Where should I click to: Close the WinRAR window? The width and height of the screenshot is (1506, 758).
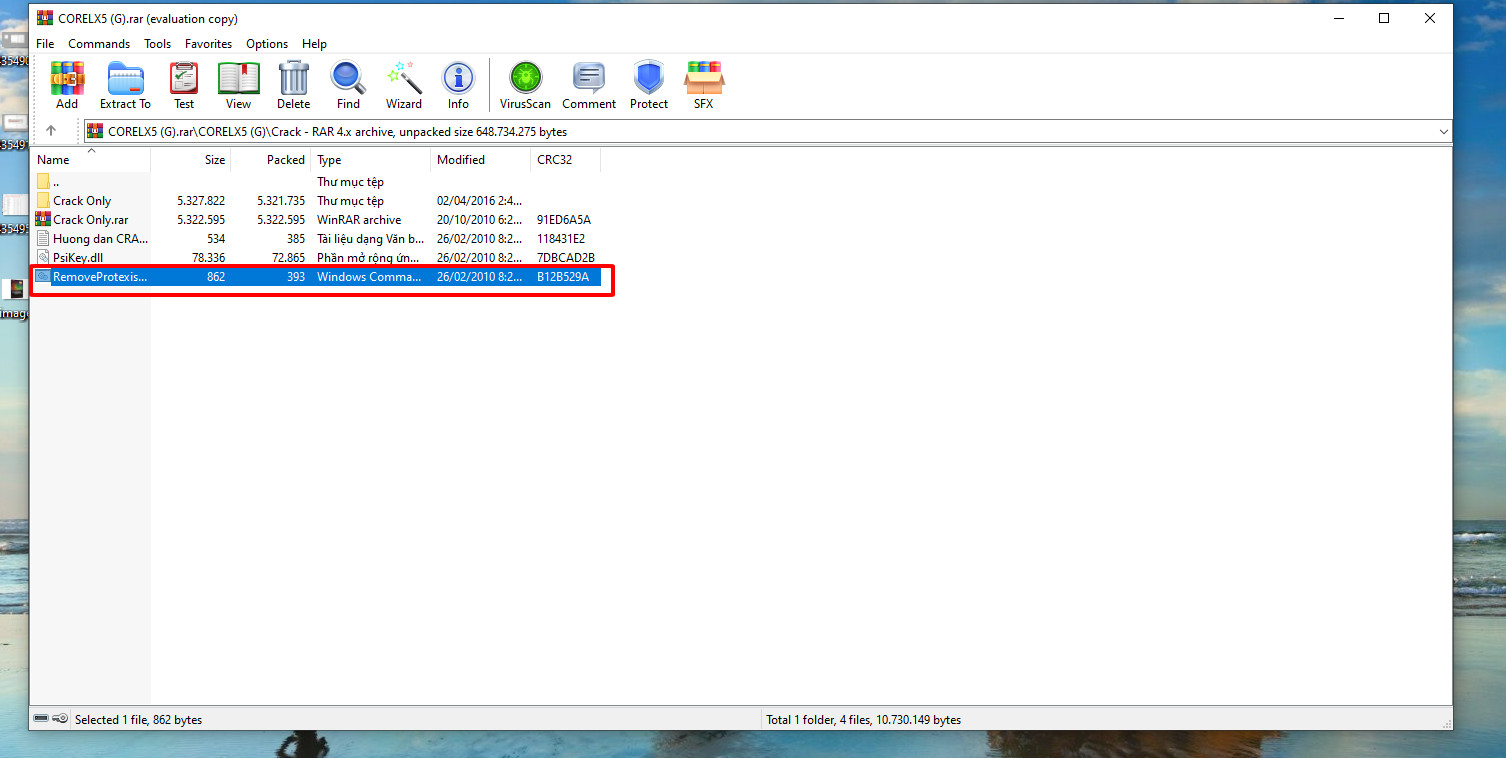1430,18
